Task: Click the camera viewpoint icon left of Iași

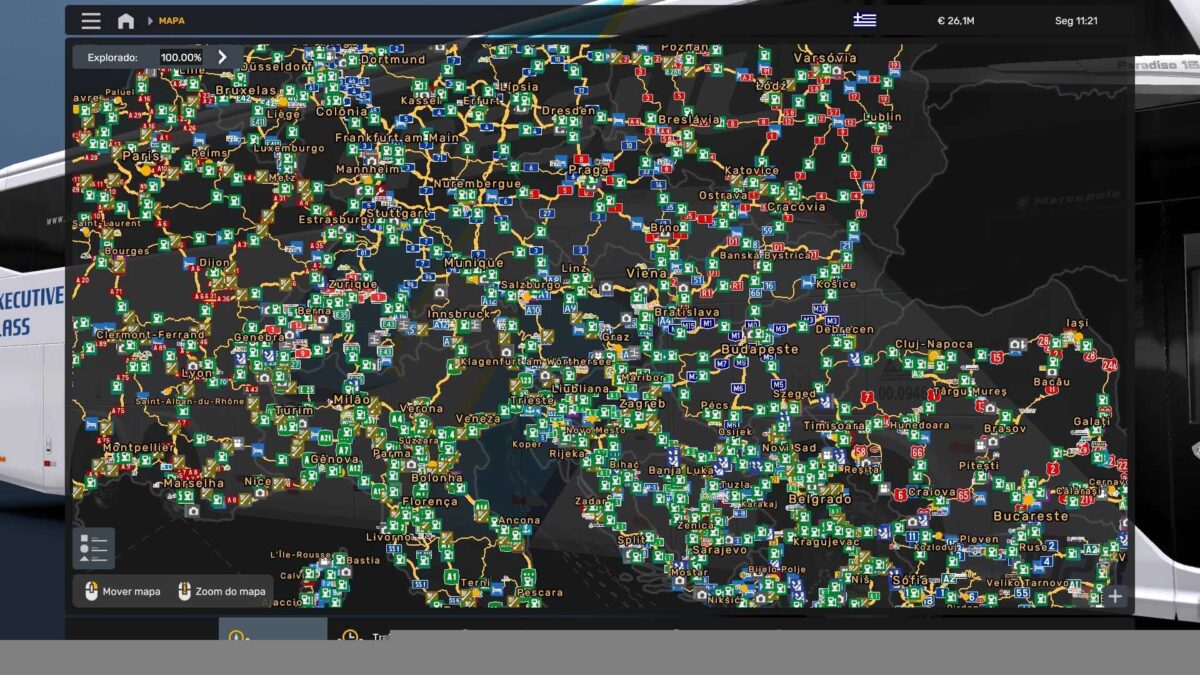Action: tap(1017, 344)
